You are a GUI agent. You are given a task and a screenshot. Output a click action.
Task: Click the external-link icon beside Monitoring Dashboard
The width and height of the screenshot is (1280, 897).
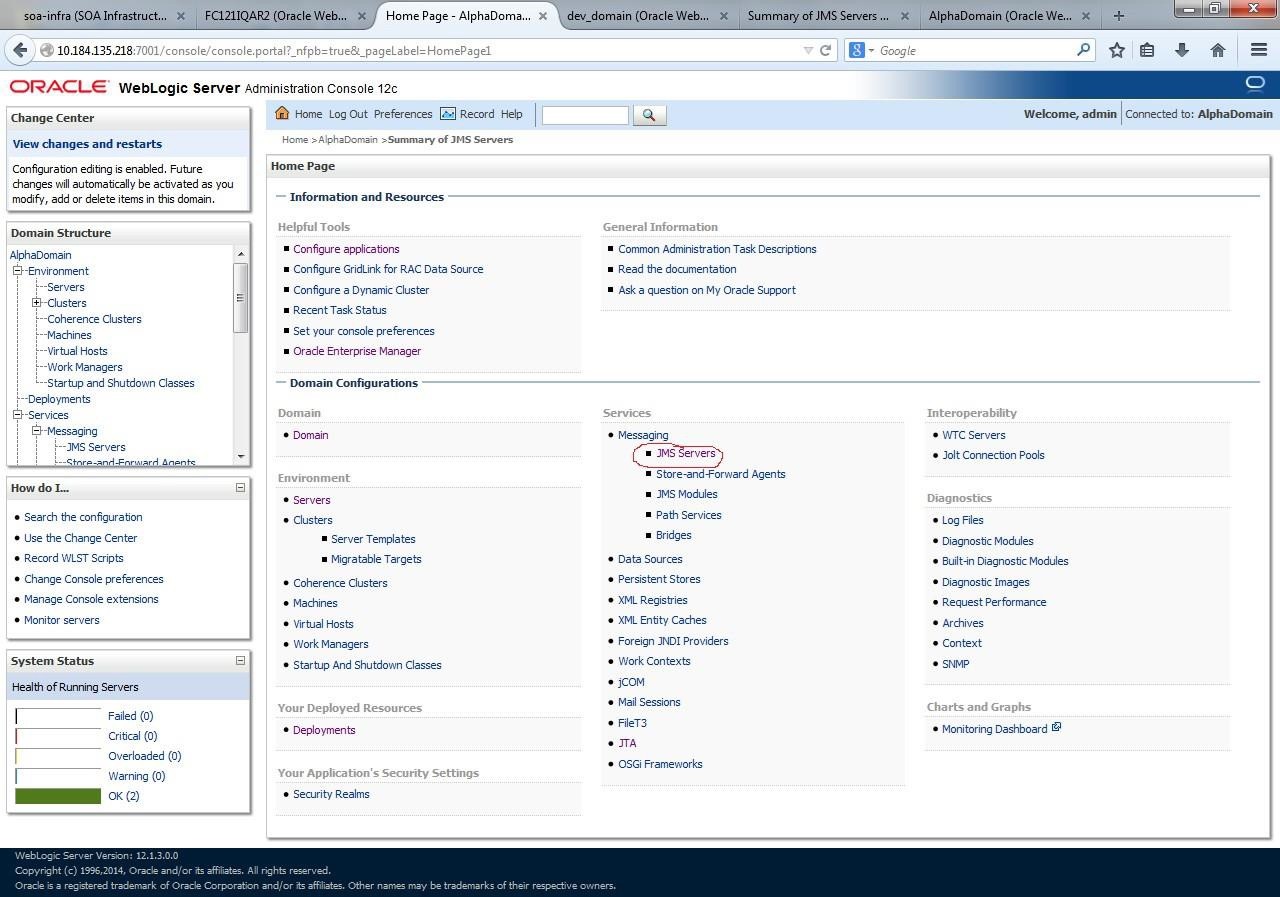coord(1056,728)
